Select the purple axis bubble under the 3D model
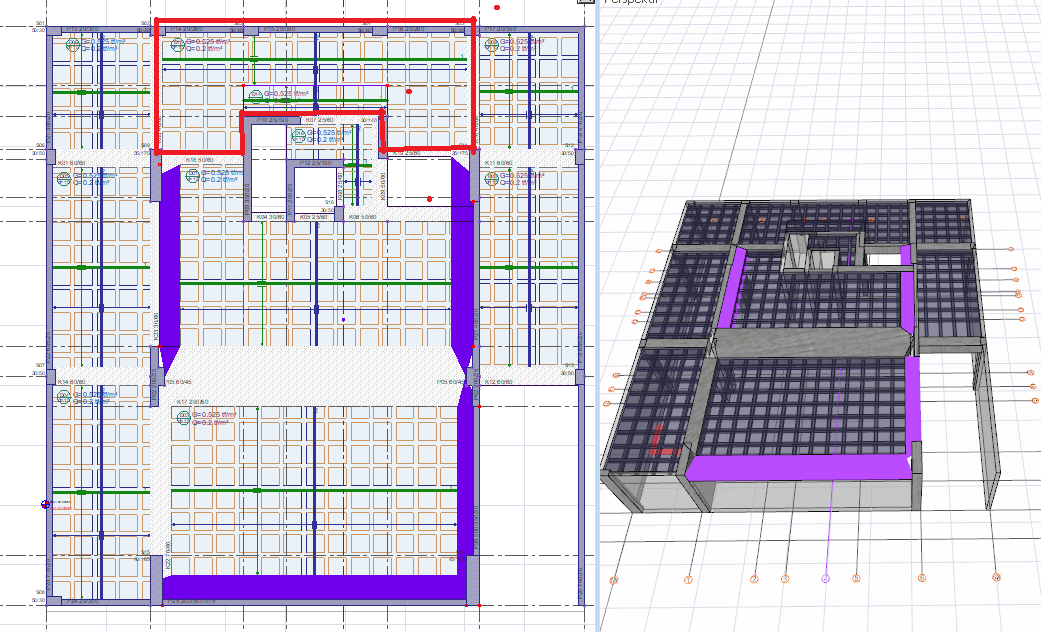Viewport: 1041px width, 632px height. click(x=825, y=579)
